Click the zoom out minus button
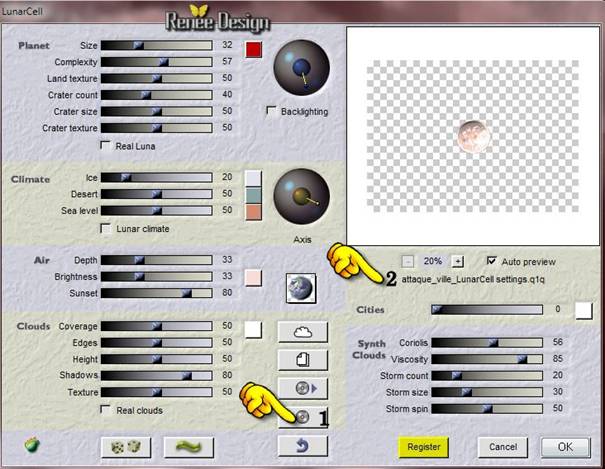The width and height of the screenshot is (605, 469). [407, 261]
